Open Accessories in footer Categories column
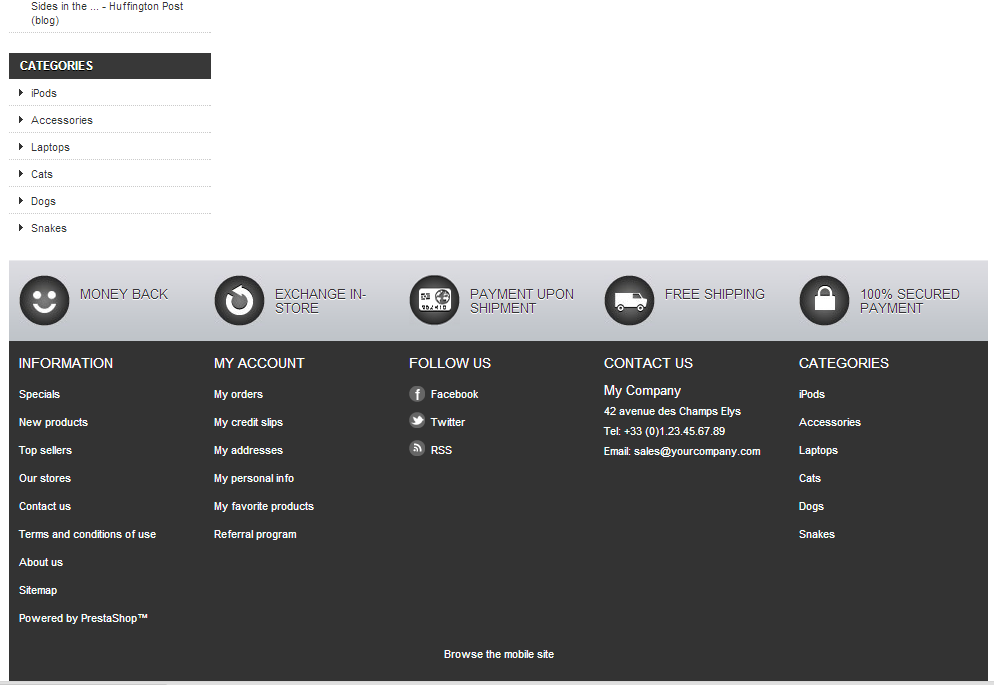 tap(830, 422)
